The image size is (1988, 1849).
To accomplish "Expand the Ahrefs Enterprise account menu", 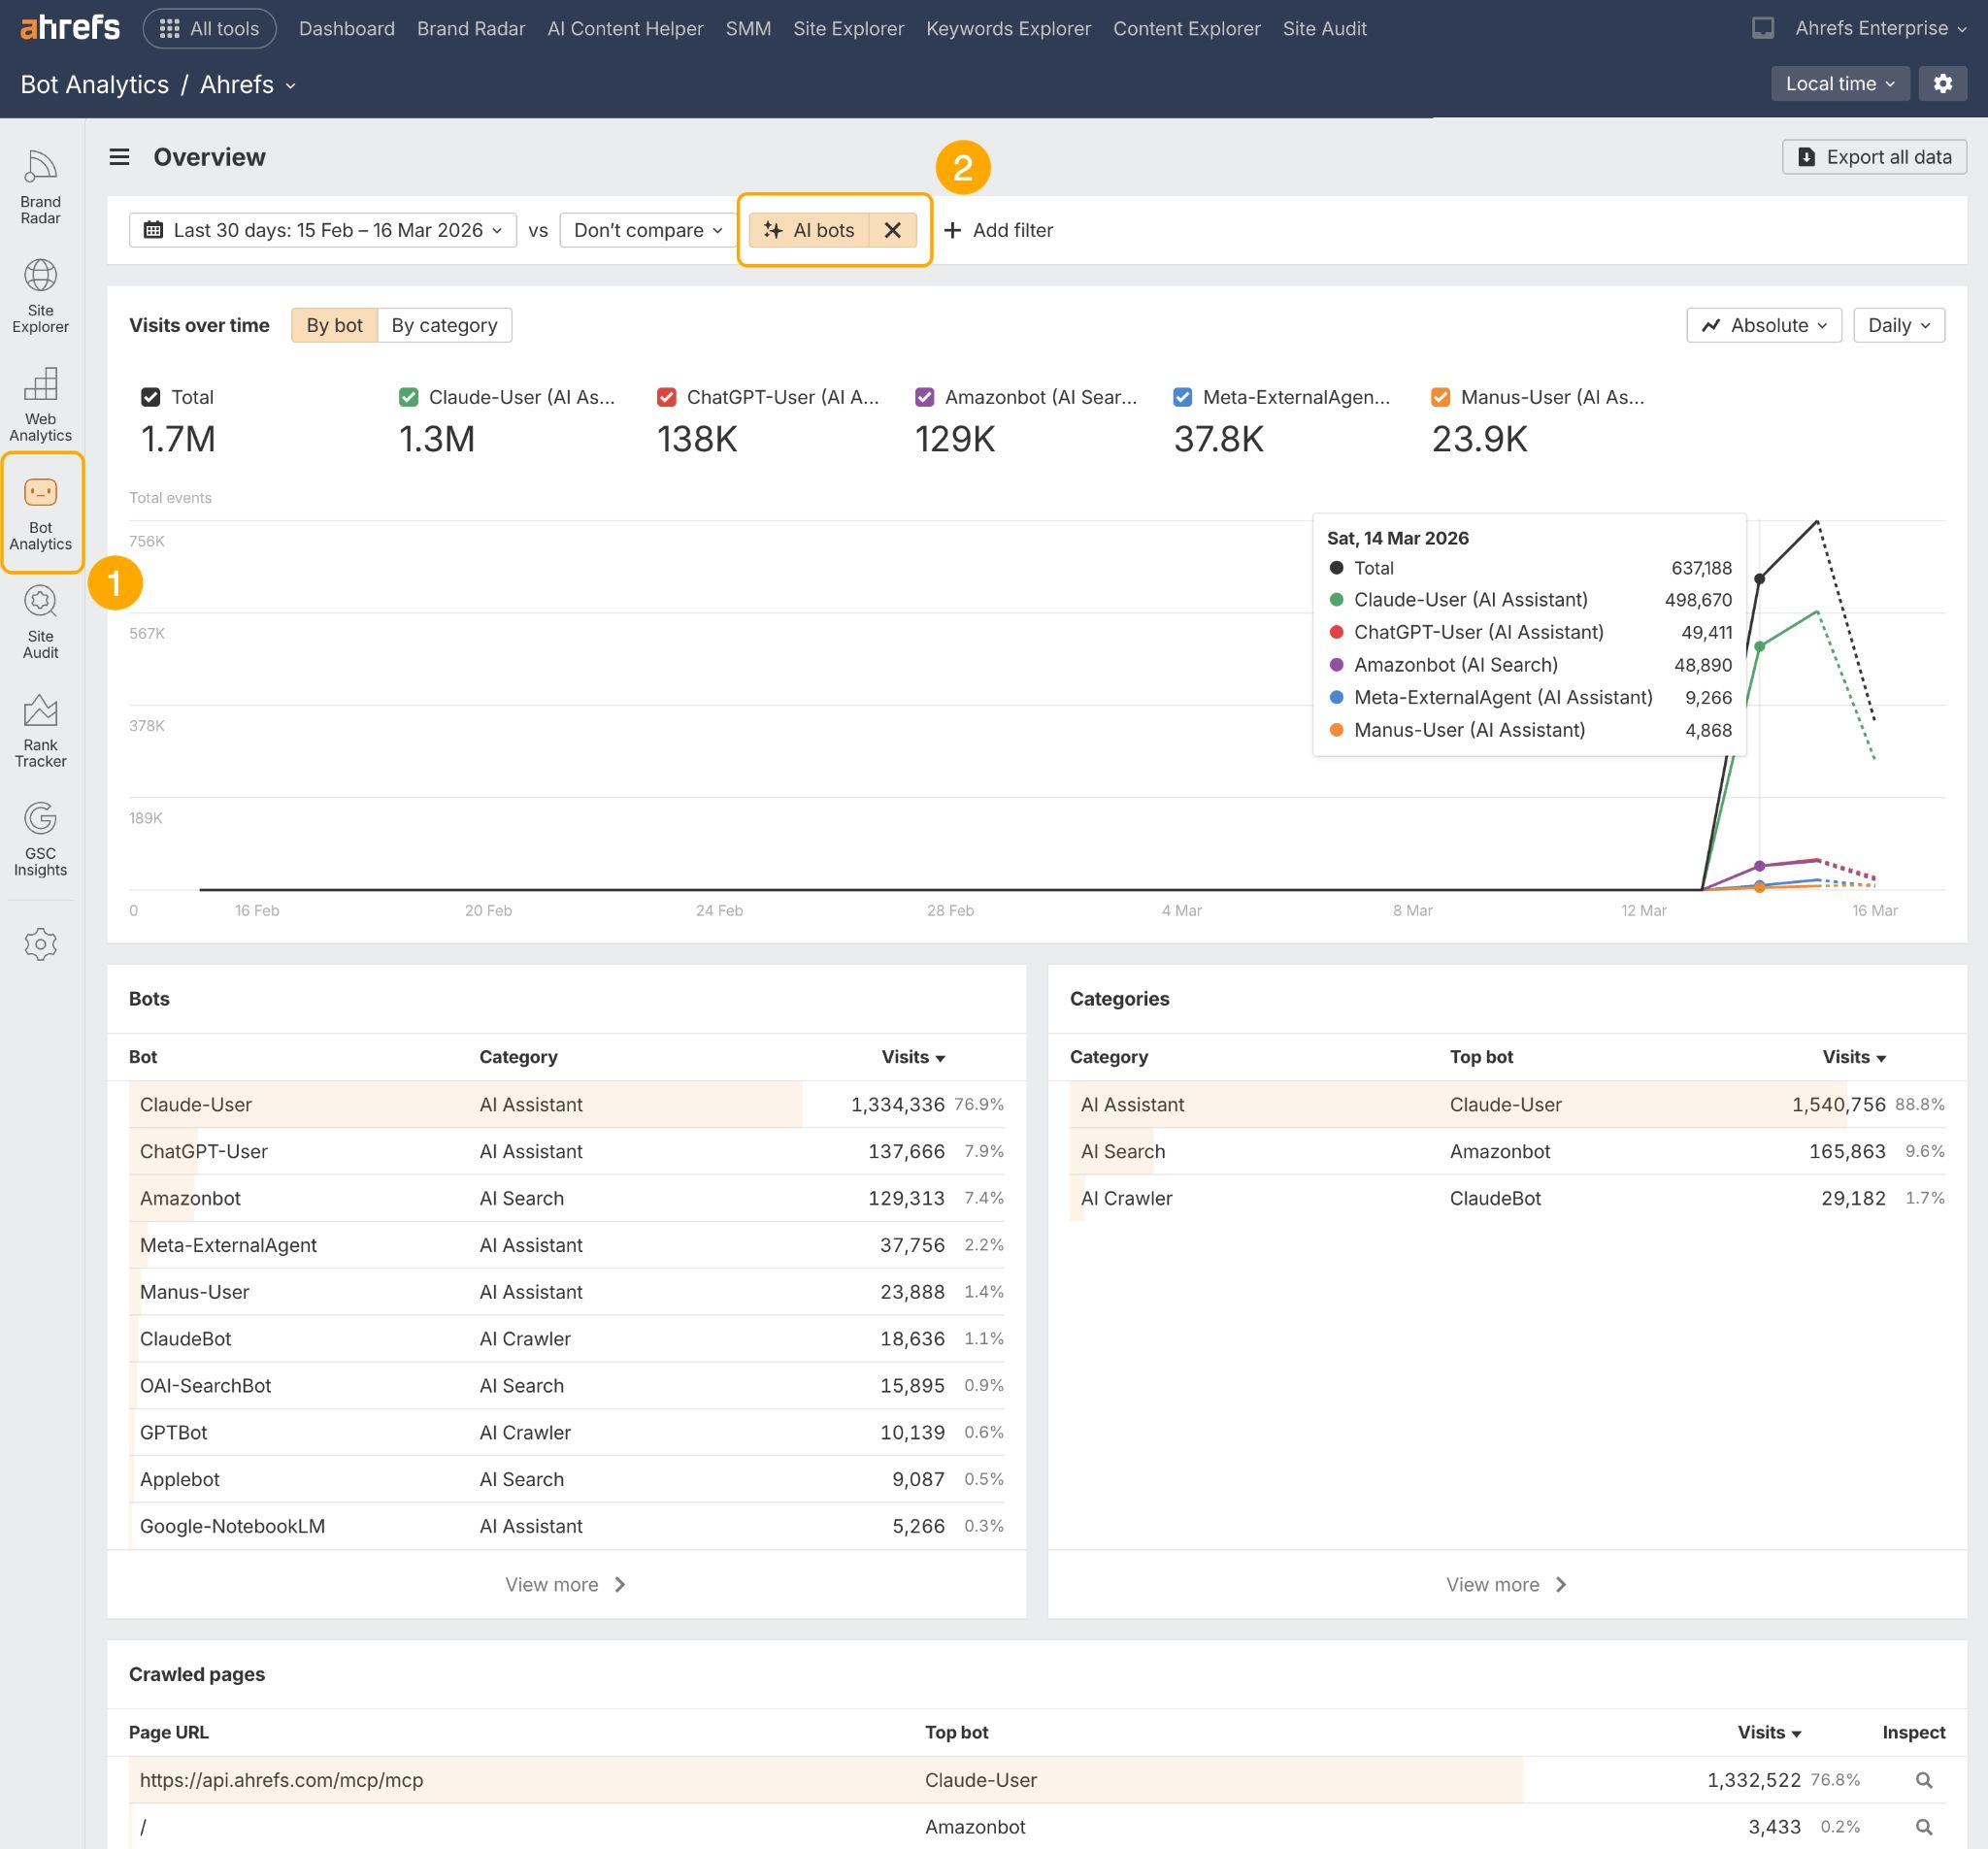I will pyautogui.click(x=1881, y=28).
